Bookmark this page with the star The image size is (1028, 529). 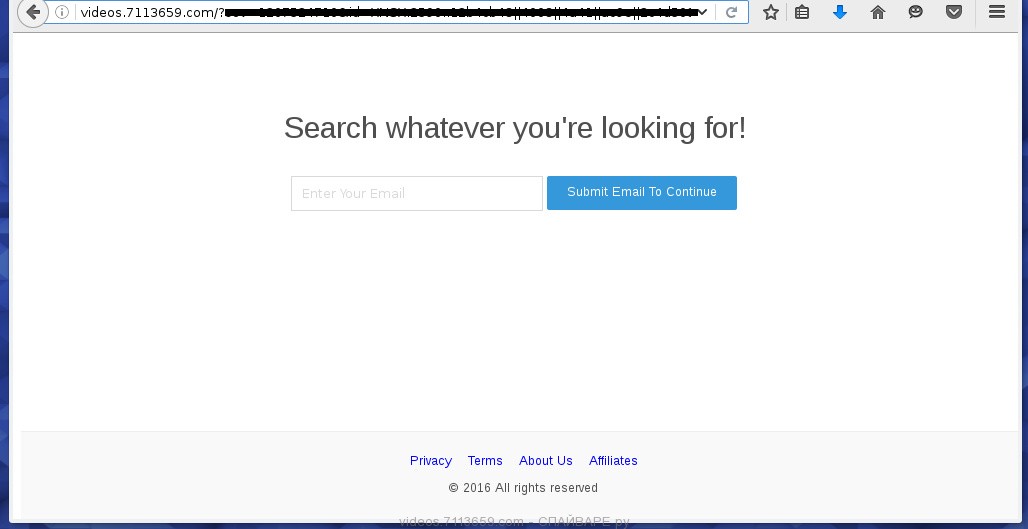(770, 13)
